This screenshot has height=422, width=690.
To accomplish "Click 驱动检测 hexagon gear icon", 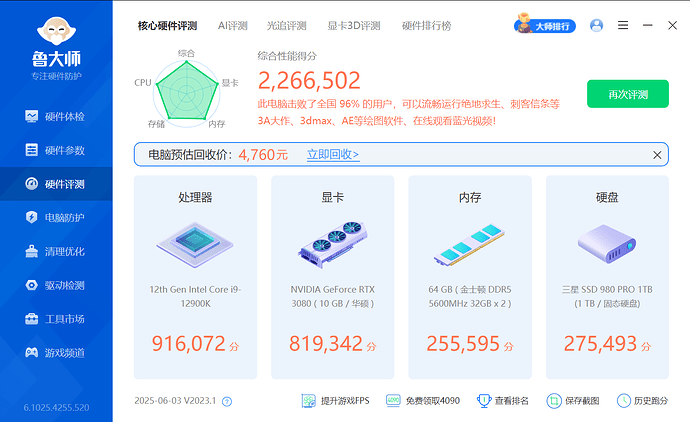I will click(x=32, y=285).
